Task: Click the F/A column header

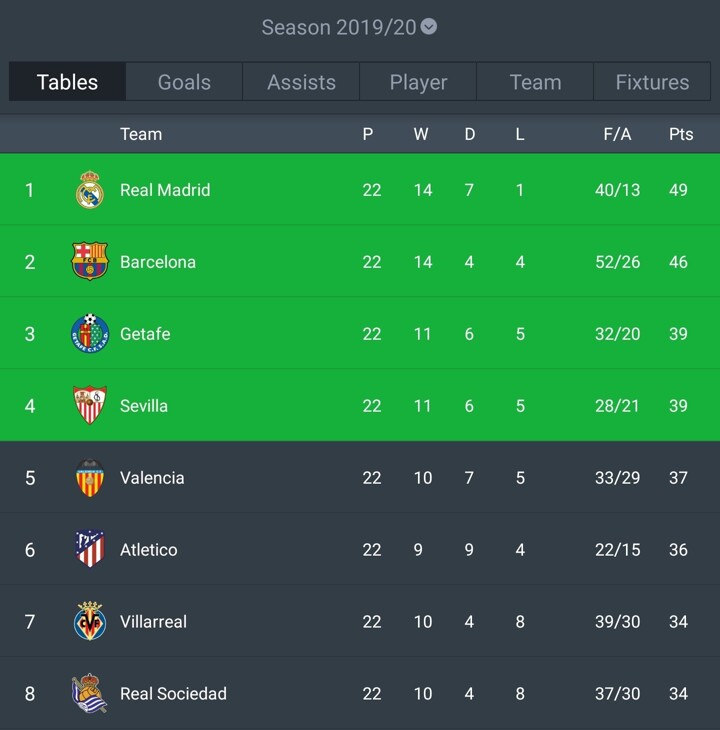Action: (x=617, y=134)
